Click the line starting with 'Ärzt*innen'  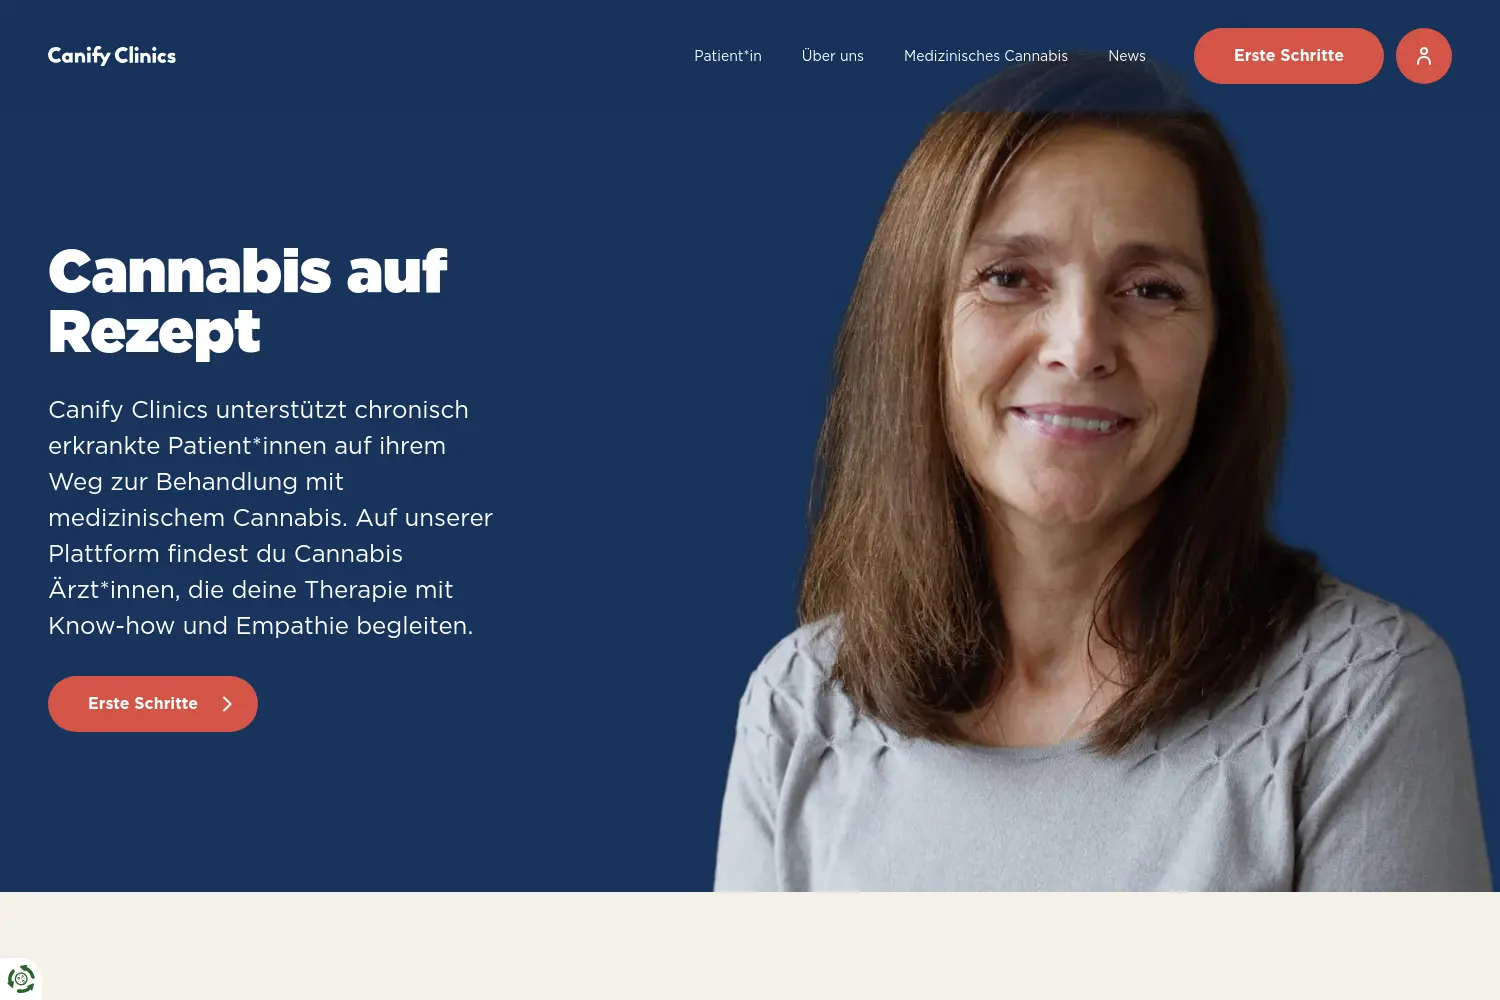(250, 590)
